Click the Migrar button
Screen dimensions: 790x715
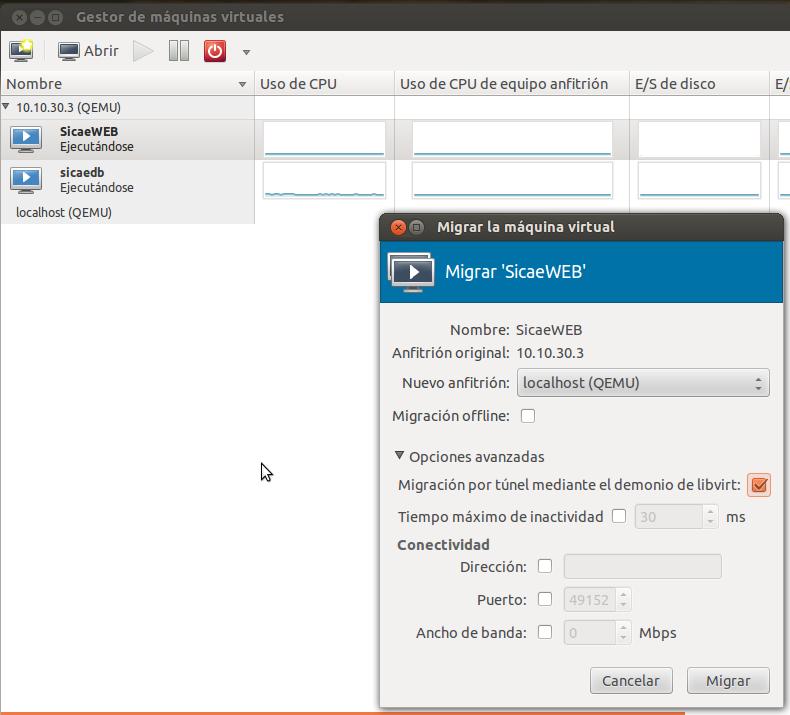[x=728, y=681]
